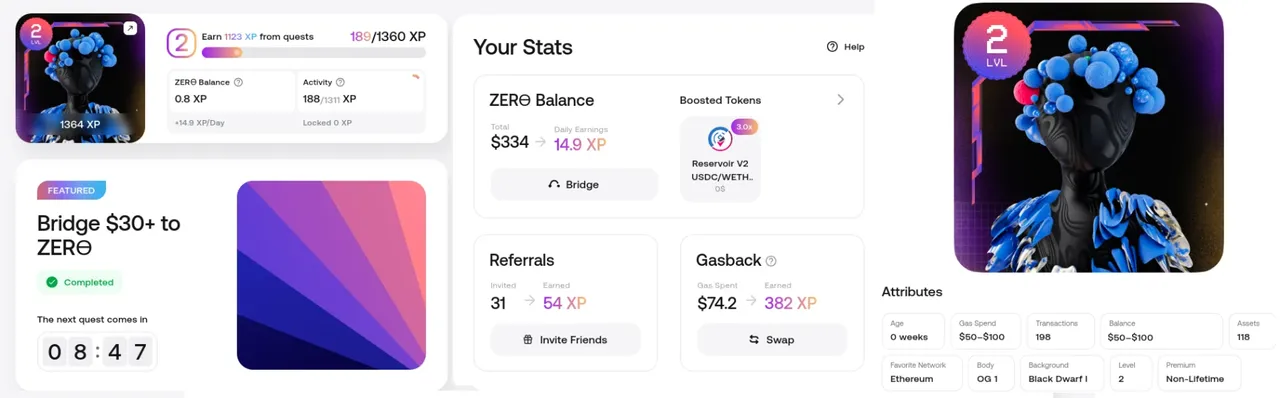Click the FEATURED tag label
Image resolution: width=1280 pixels, height=398 pixels.
[x=71, y=190]
